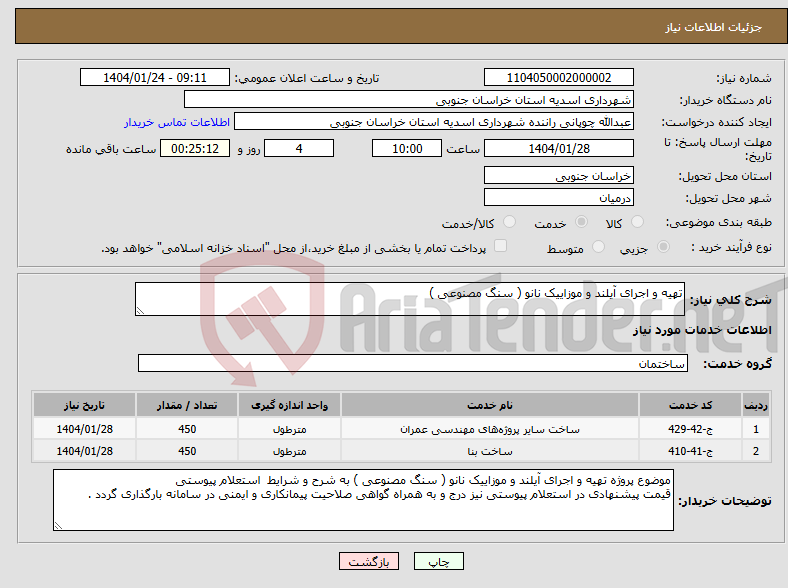
Task: Select the متوسط purchase type radio
Action: point(598,247)
